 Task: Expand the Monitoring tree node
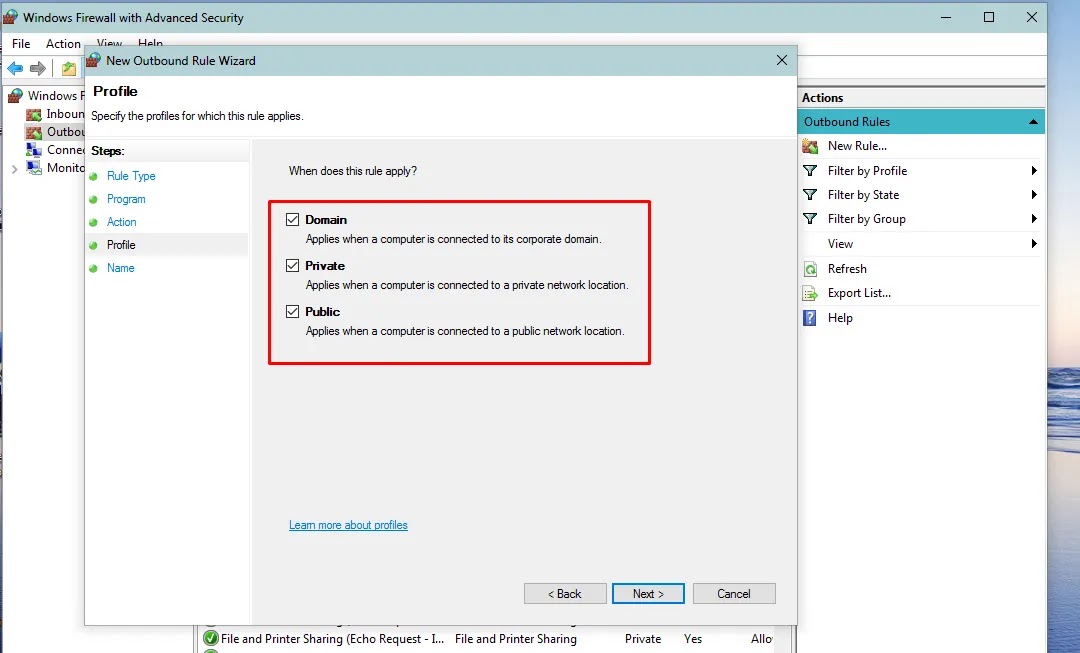click(x=14, y=168)
